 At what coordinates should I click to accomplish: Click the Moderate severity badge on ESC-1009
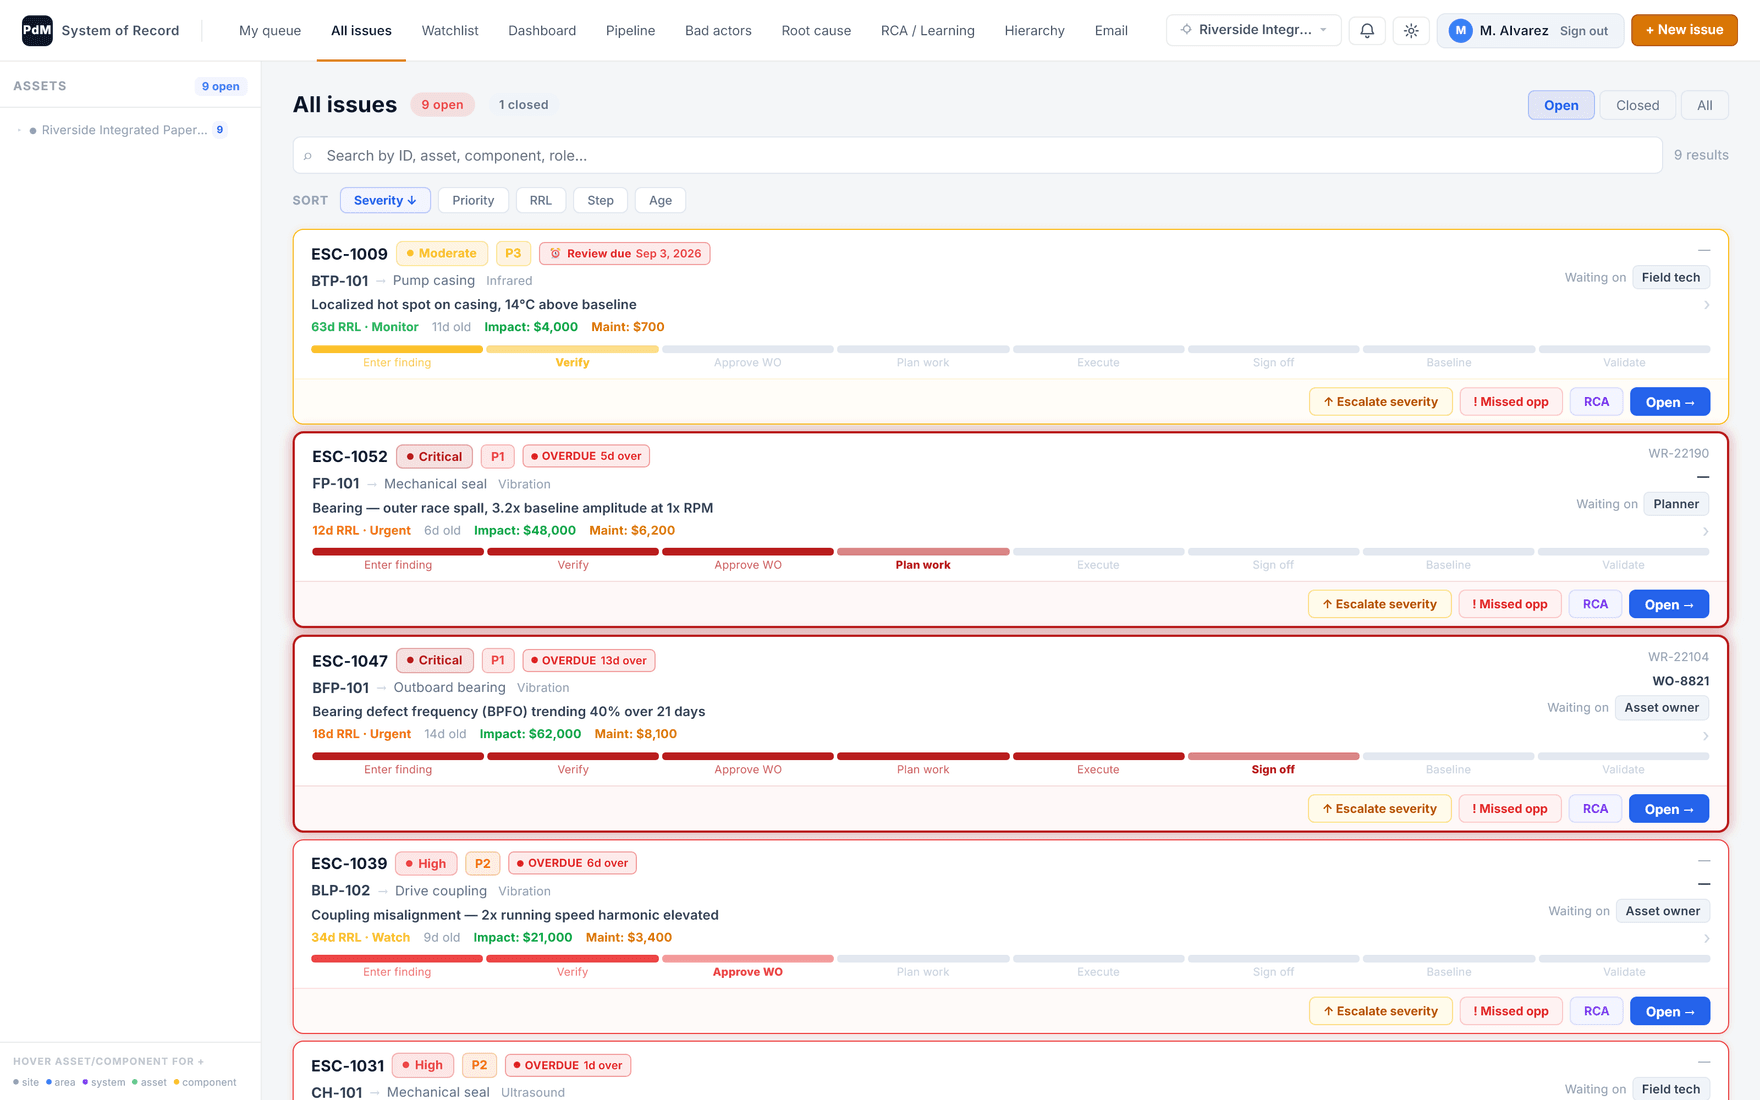coord(442,254)
